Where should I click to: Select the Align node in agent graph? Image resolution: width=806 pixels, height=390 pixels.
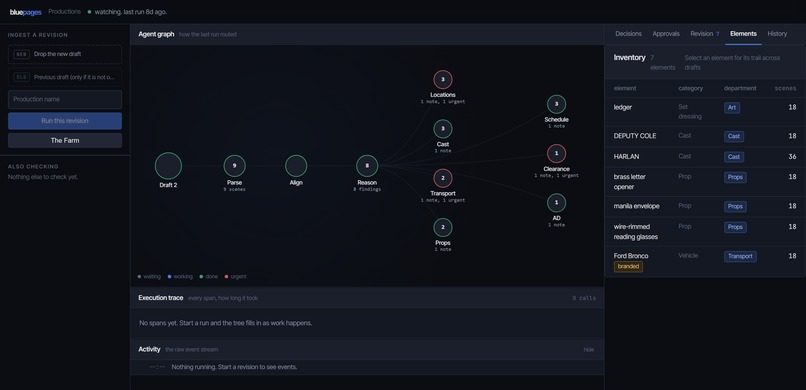tap(296, 166)
